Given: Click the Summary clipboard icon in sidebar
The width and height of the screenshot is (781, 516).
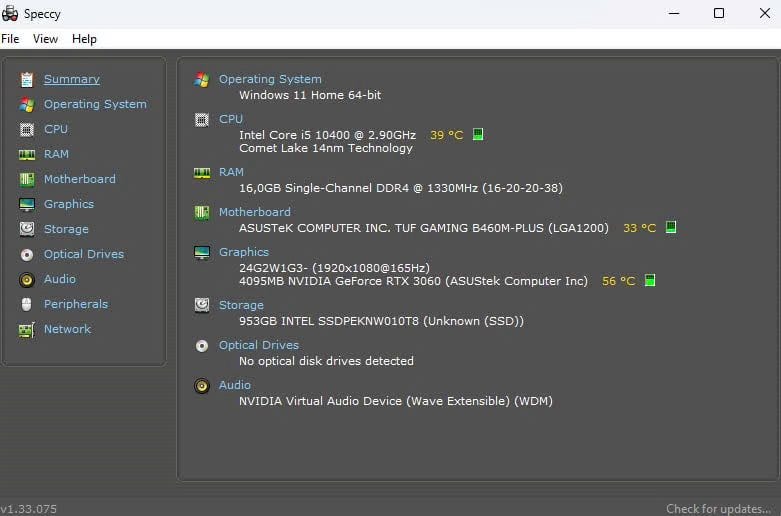Looking at the screenshot, I should point(27,80).
